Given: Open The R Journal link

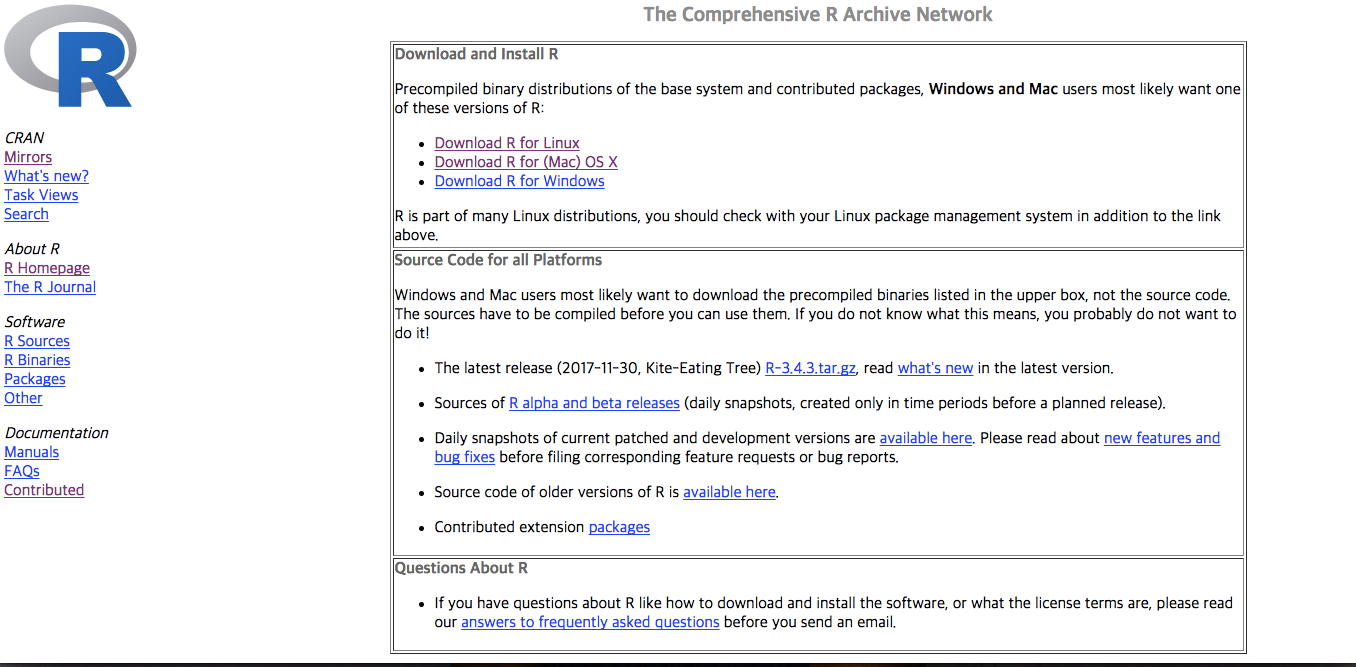Looking at the screenshot, I should click(50, 287).
